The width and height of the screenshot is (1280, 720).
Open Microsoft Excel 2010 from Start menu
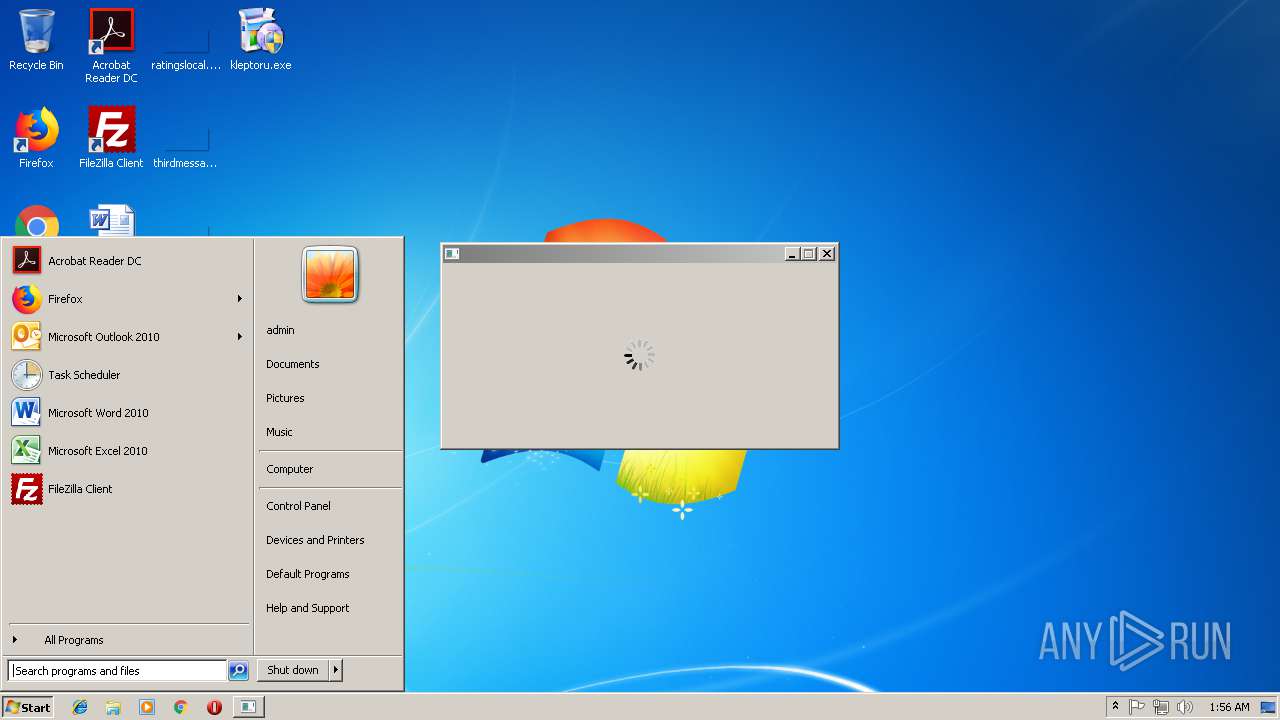tap(127, 451)
